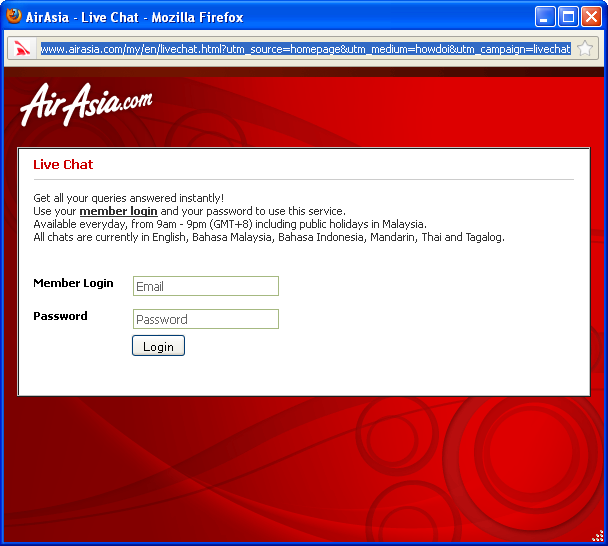Open the member login link
Image resolution: width=608 pixels, height=546 pixels.
pyautogui.click(x=118, y=211)
